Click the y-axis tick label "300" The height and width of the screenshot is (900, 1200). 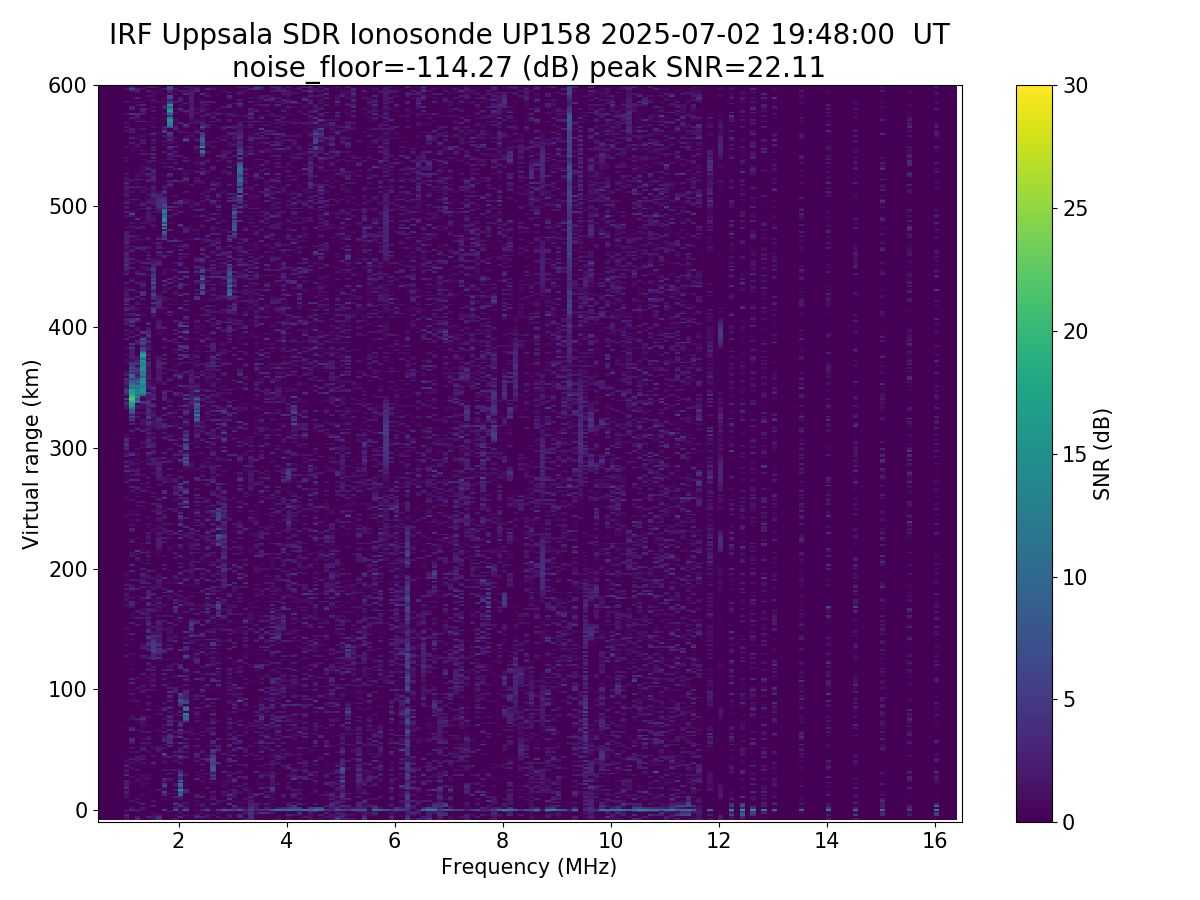click(68, 448)
